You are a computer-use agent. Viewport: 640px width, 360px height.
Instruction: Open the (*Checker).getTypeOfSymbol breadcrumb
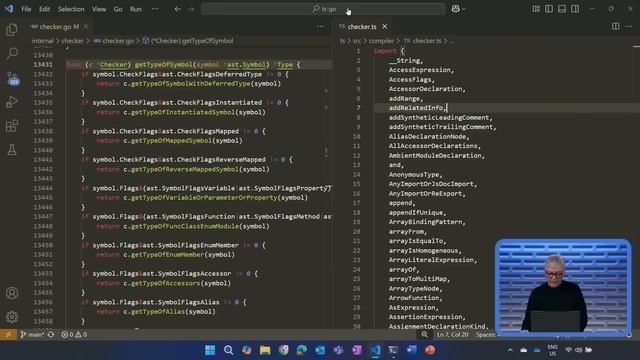tap(188, 41)
